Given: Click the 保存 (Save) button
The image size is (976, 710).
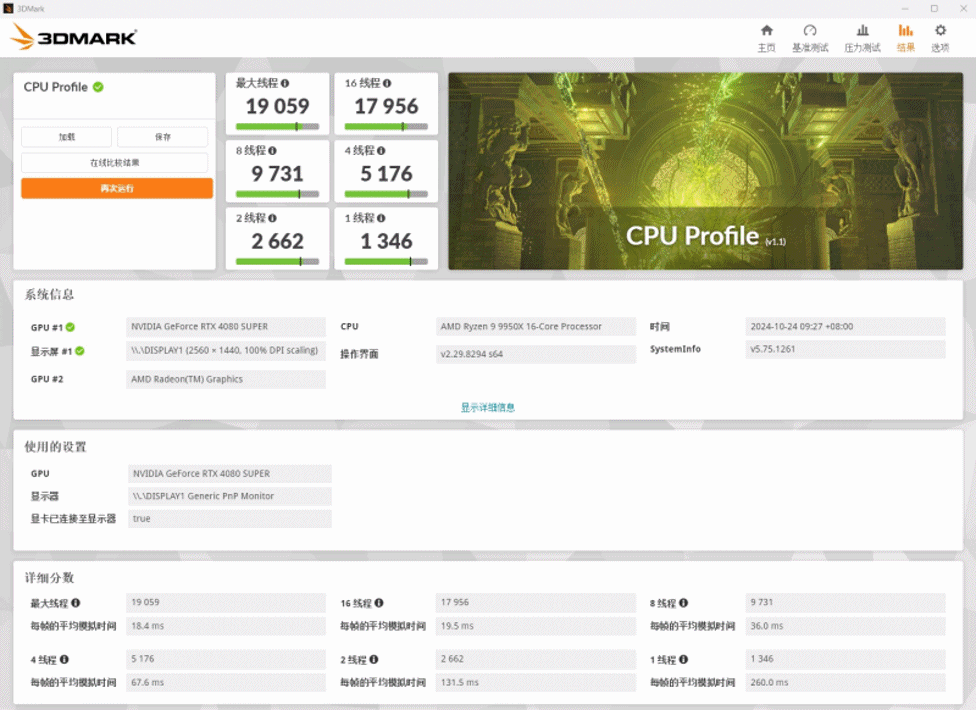Looking at the screenshot, I should point(162,137).
